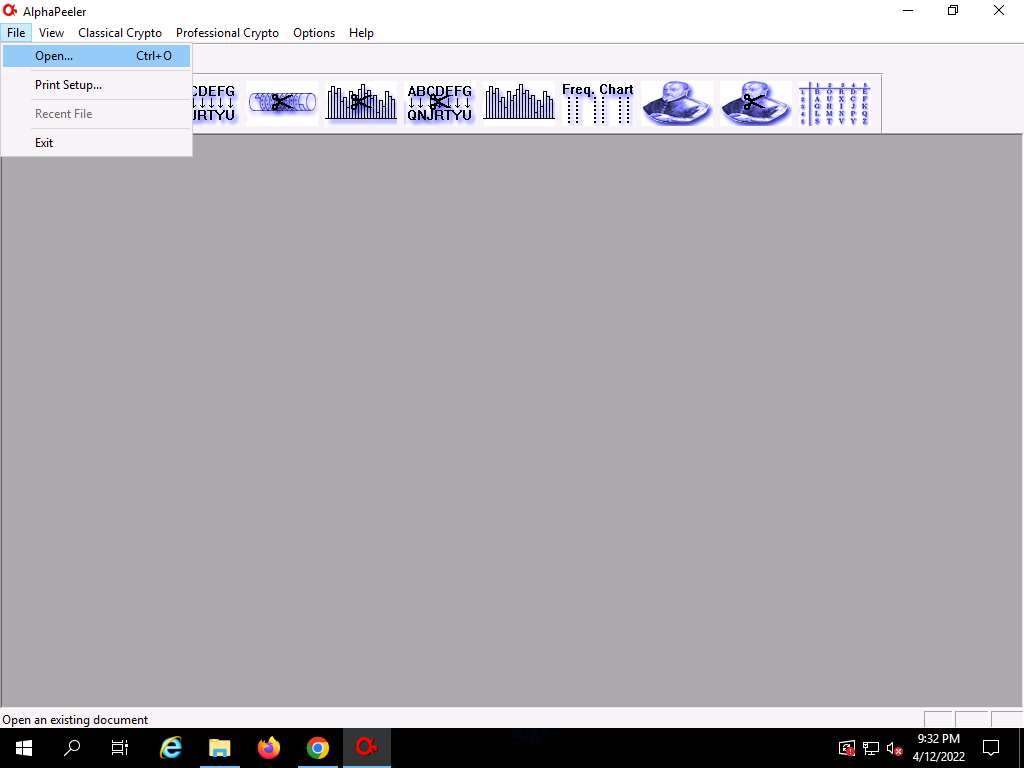This screenshot has width=1024, height=768.
Task: Choose Print Setup... in File menu
Action: [68, 85]
